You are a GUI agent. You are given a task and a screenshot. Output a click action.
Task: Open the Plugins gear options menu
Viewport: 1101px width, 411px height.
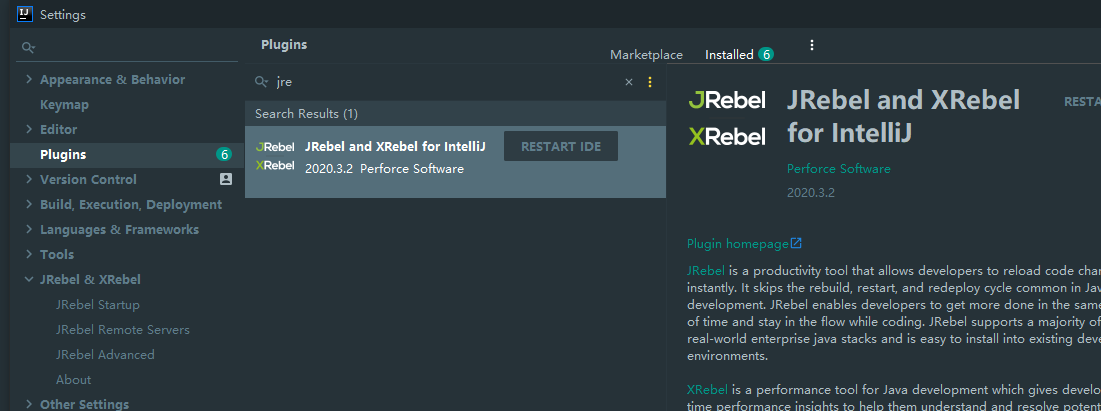click(812, 45)
